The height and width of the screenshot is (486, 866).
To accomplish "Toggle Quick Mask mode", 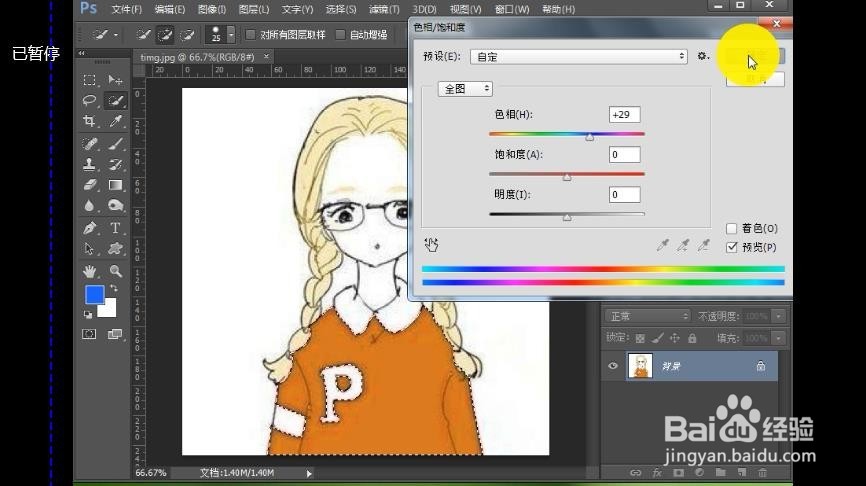I will (89, 334).
